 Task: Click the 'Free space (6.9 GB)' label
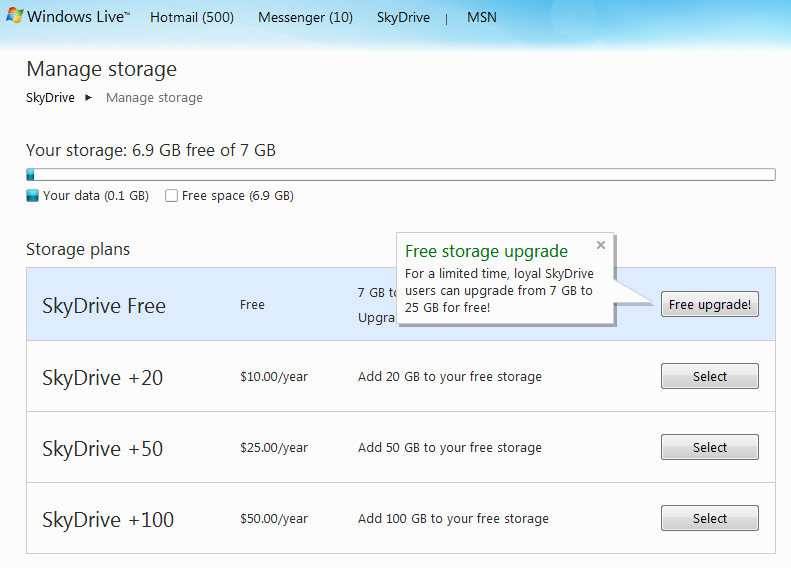[x=238, y=196]
